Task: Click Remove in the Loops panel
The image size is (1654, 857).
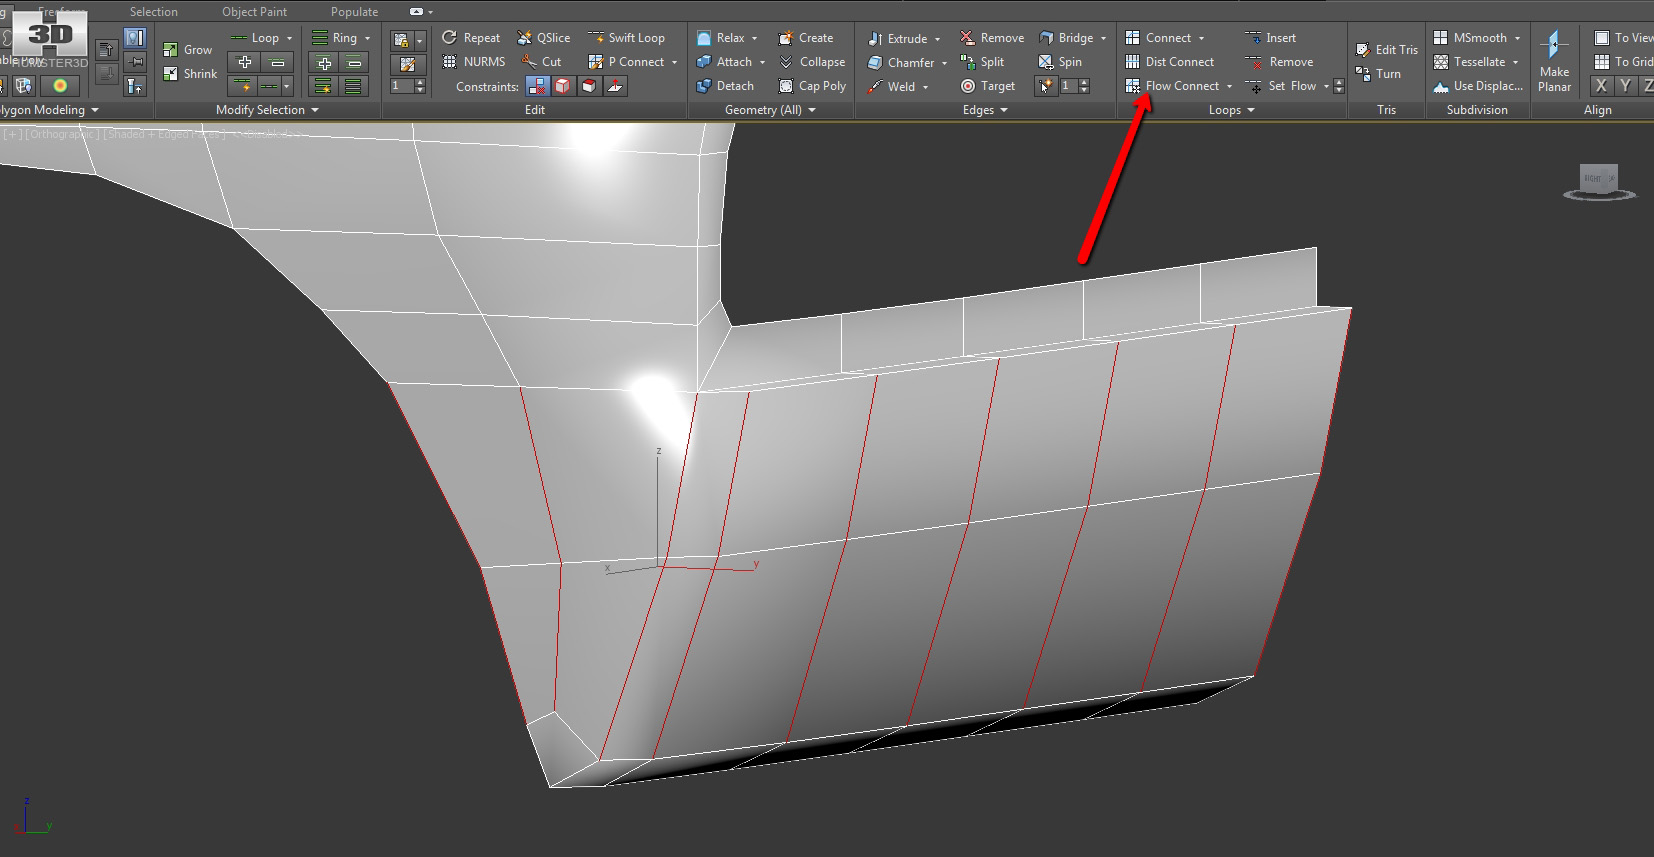Action: coord(1279,62)
